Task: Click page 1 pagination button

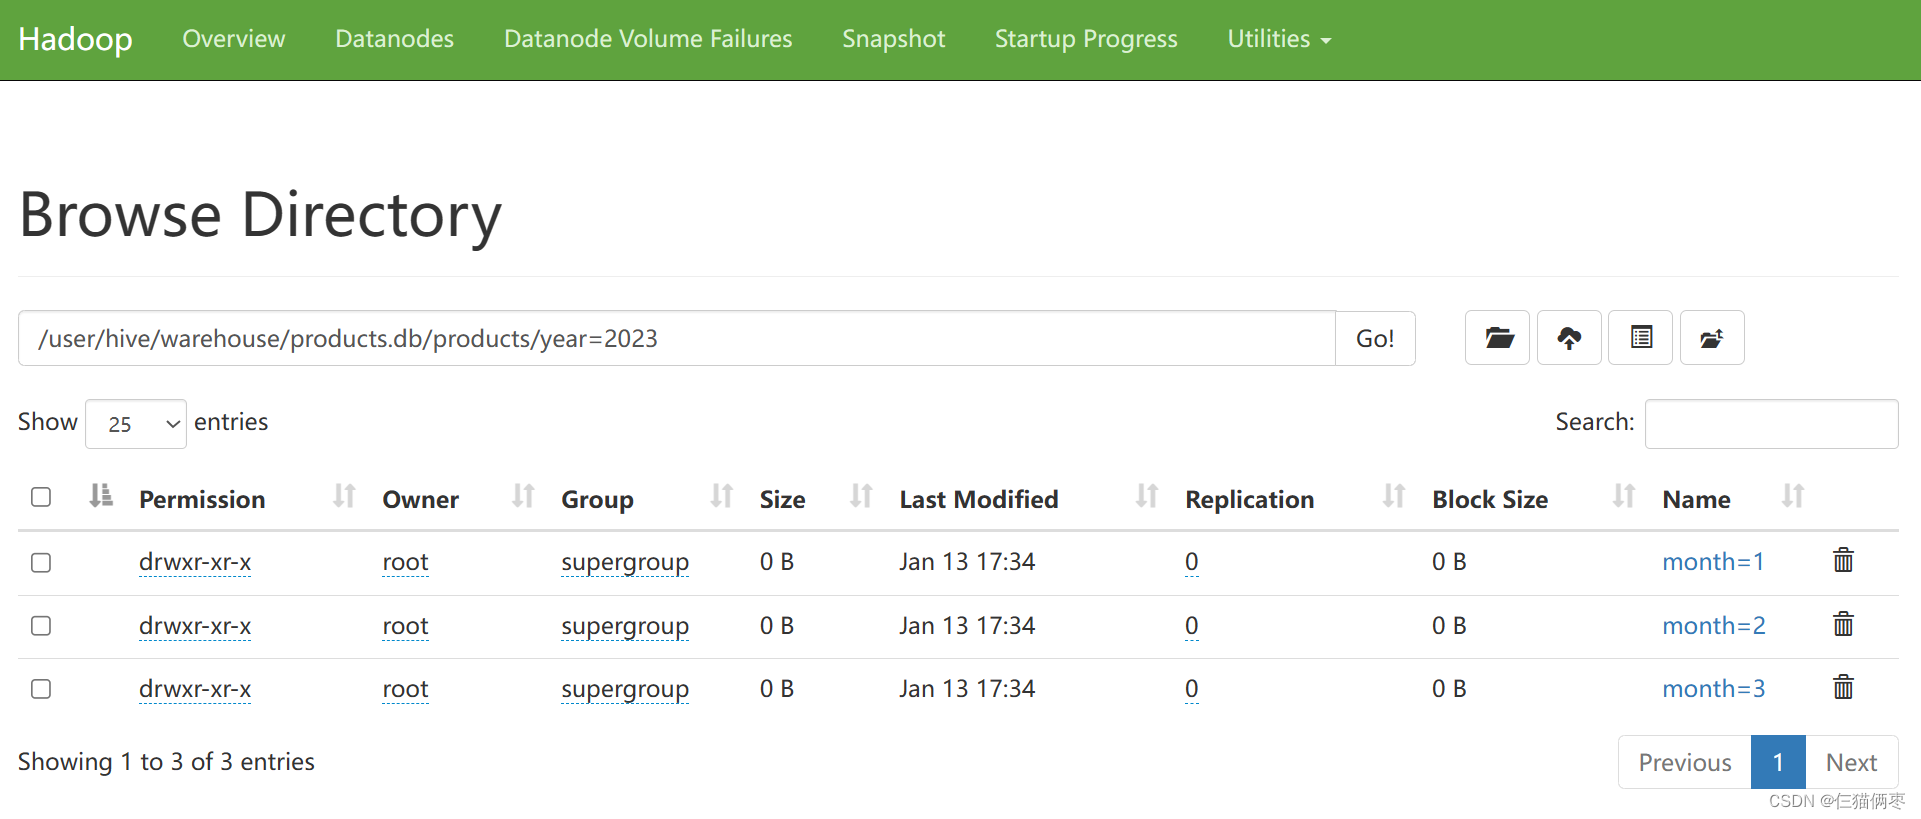Action: (1778, 762)
